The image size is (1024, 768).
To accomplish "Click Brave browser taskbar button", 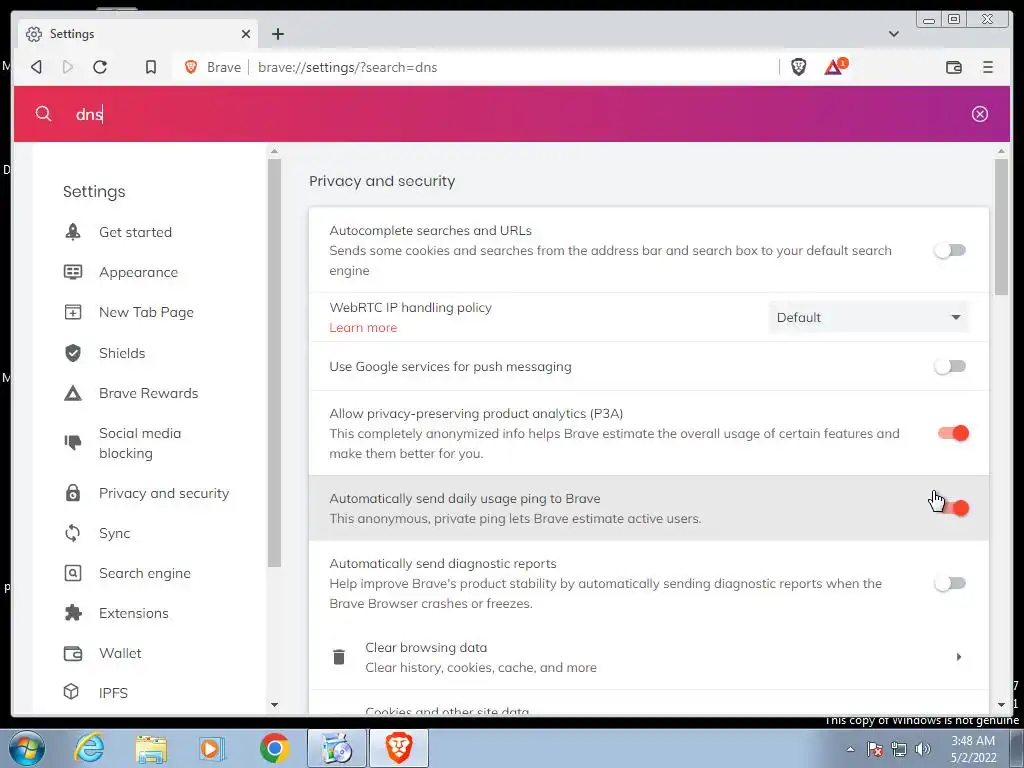I will [399, 748].
